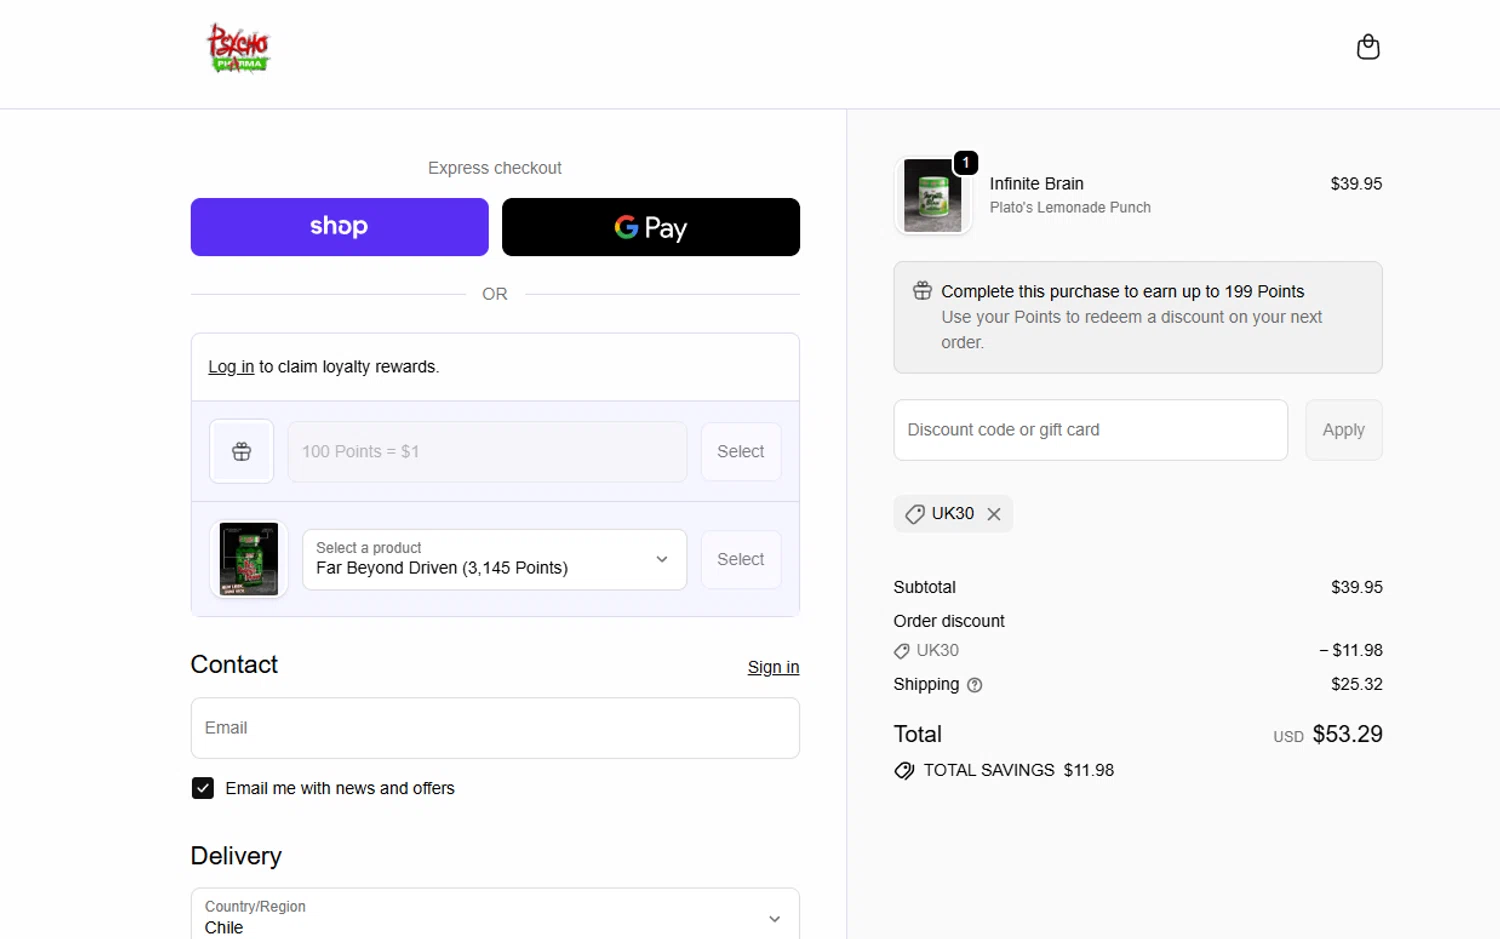Viewport: 1500px width, 939px height.
Task: Pay with Shop Pay express button
Action: coord(339,227)
